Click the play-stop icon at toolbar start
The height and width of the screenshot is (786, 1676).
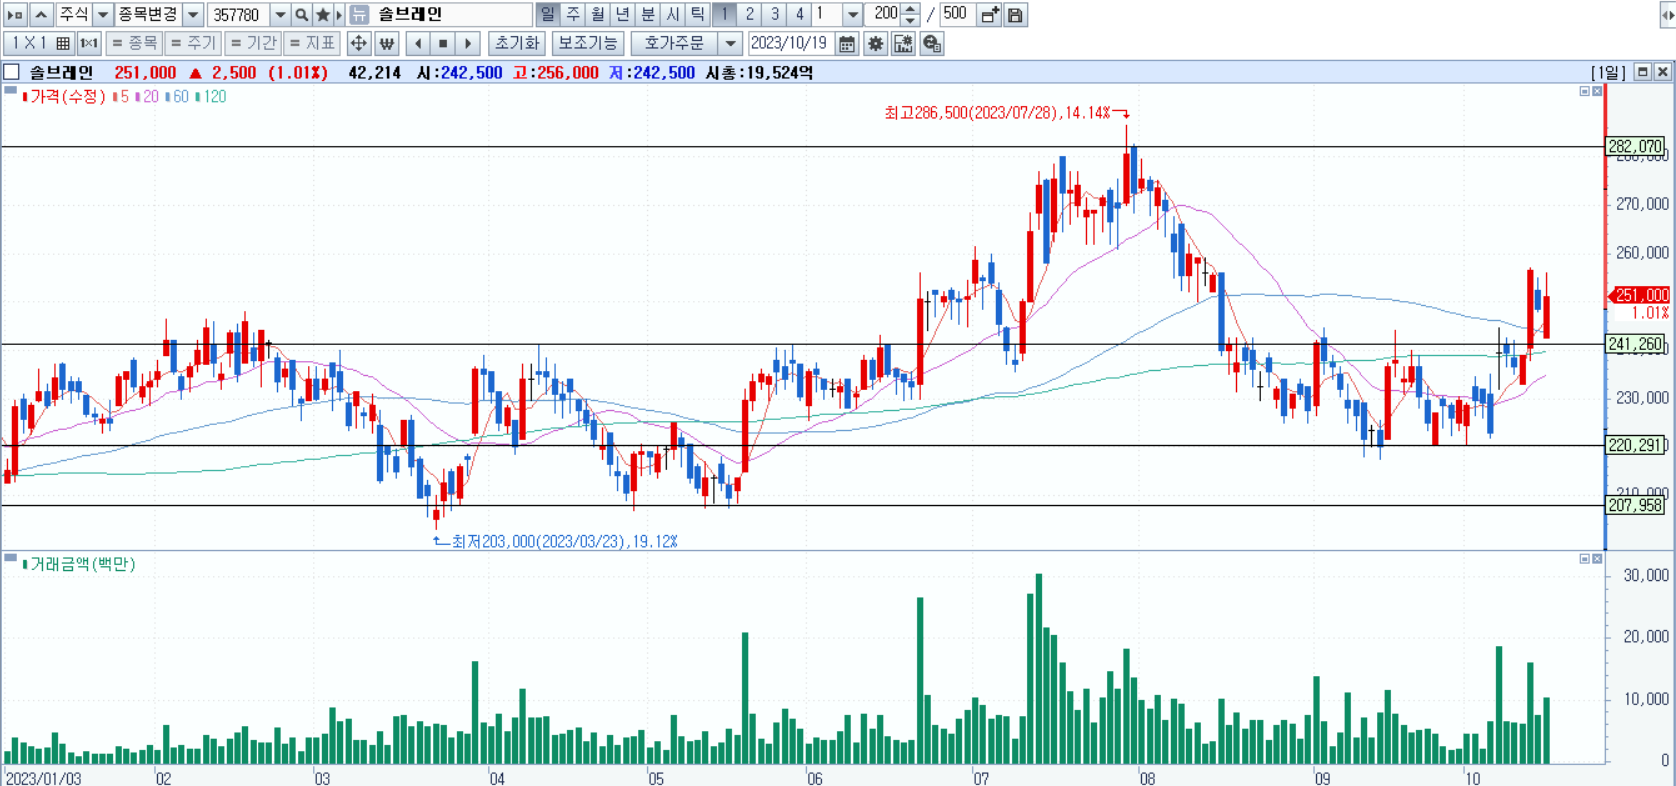click(x=15, y=15)
